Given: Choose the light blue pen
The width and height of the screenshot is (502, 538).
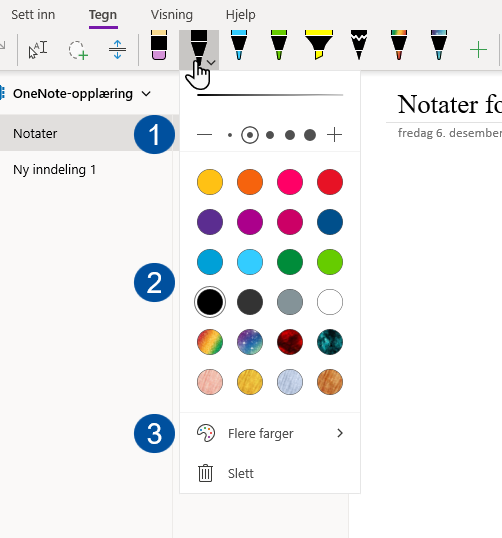Looking at the screenshot, I should coord(239,45).
